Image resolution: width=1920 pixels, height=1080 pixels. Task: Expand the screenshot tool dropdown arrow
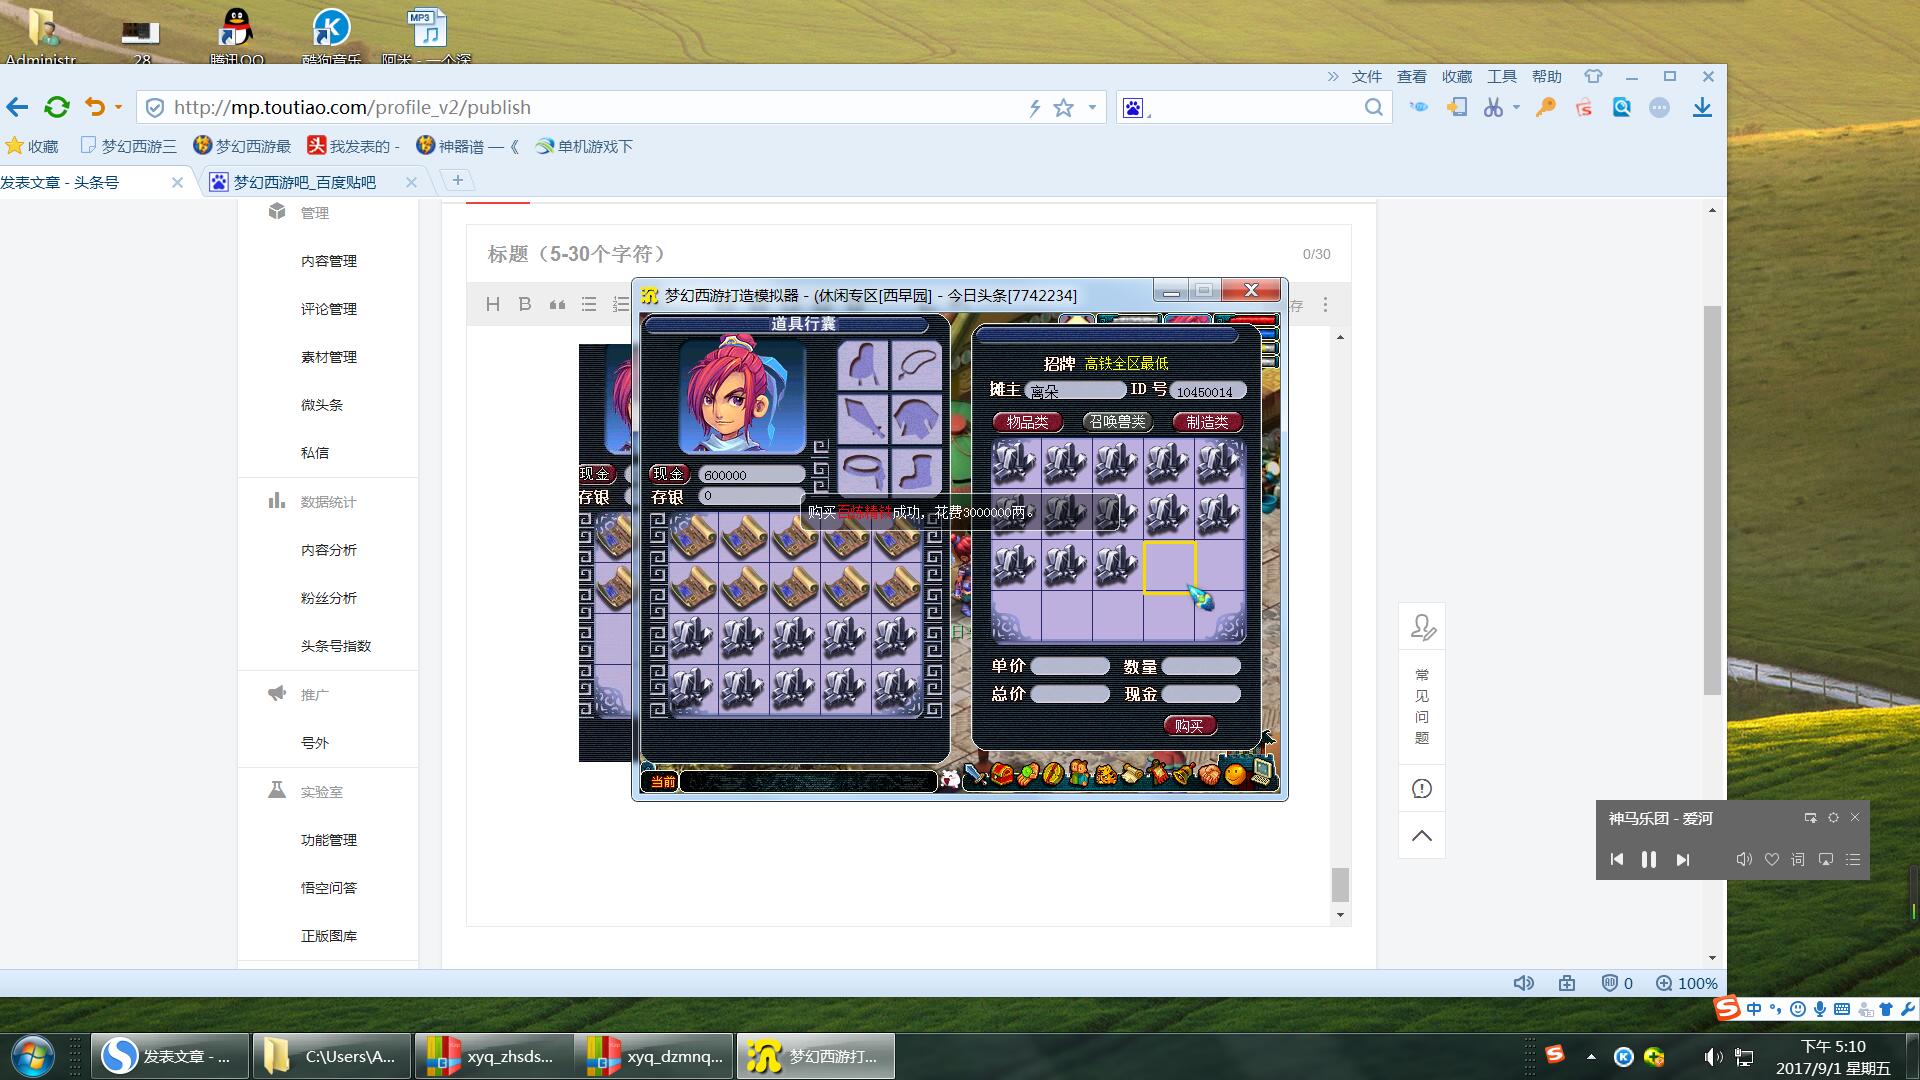[x=1516, y=107]
